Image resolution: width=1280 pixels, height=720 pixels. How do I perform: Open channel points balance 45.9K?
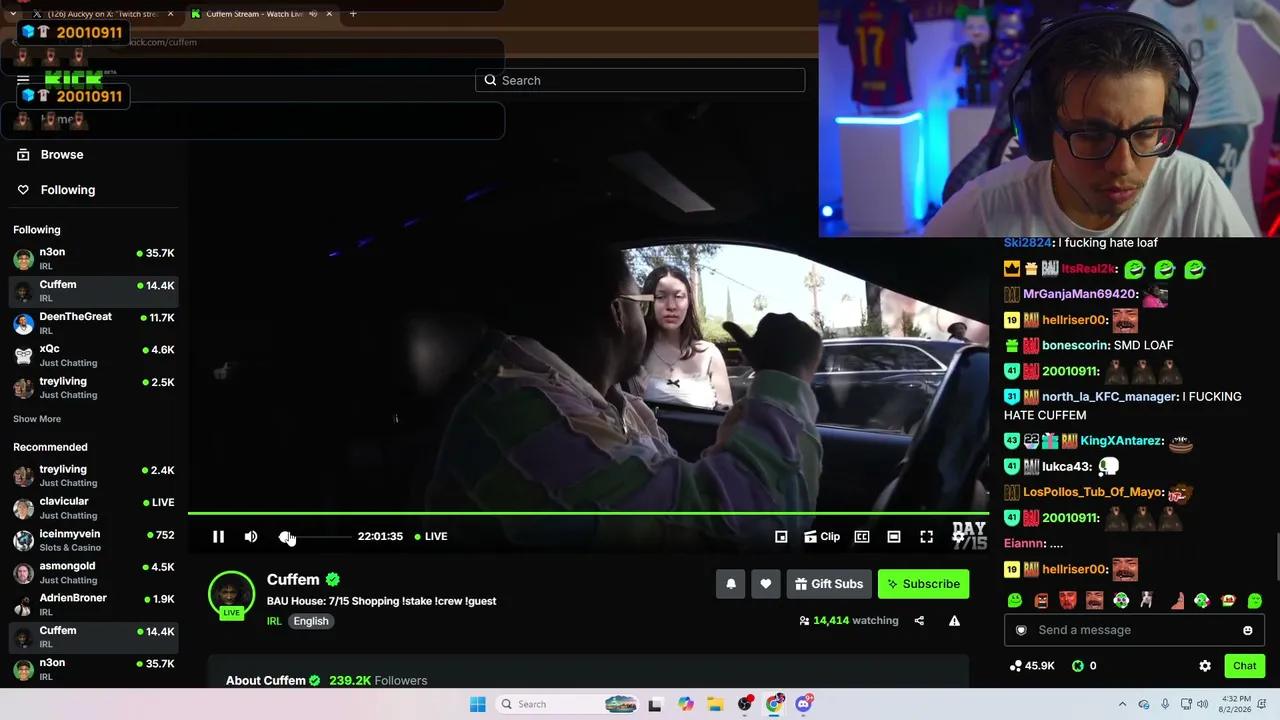tap(1032, 666)
